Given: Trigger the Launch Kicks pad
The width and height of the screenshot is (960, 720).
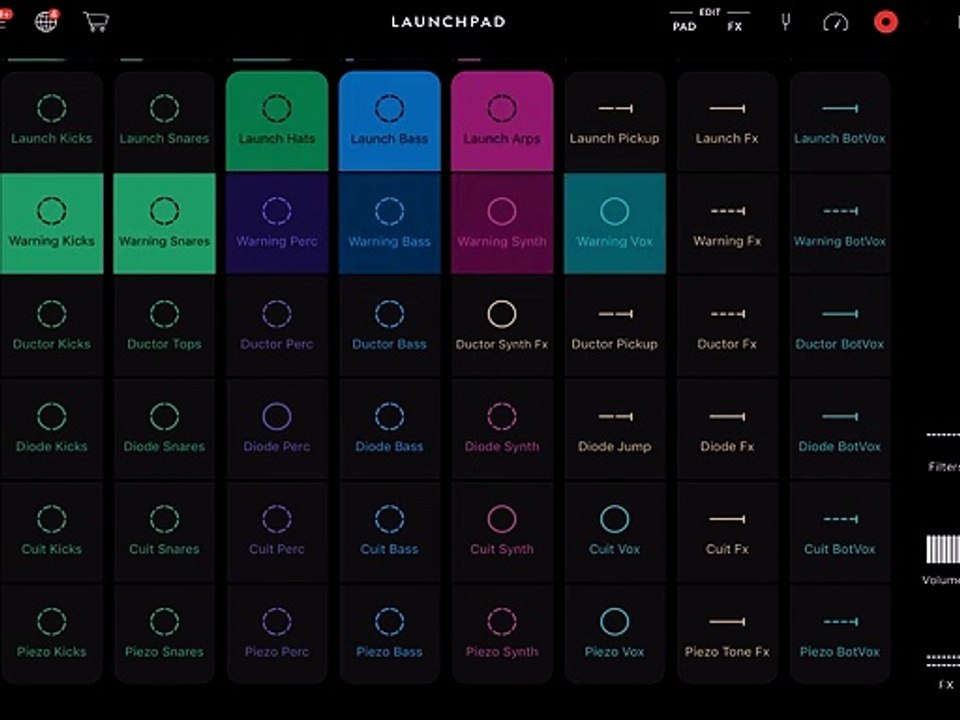Looking at the screenshot, I should (x=51, y=121).
